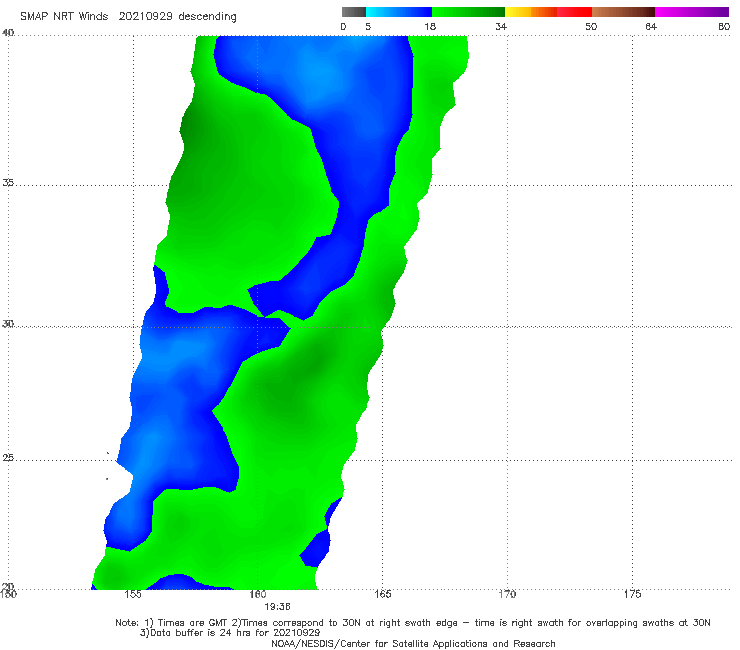The width and height of the screenshot is (740, 650).
Task: Click the color bar scale value '50'
Action: tap(591, 26)
